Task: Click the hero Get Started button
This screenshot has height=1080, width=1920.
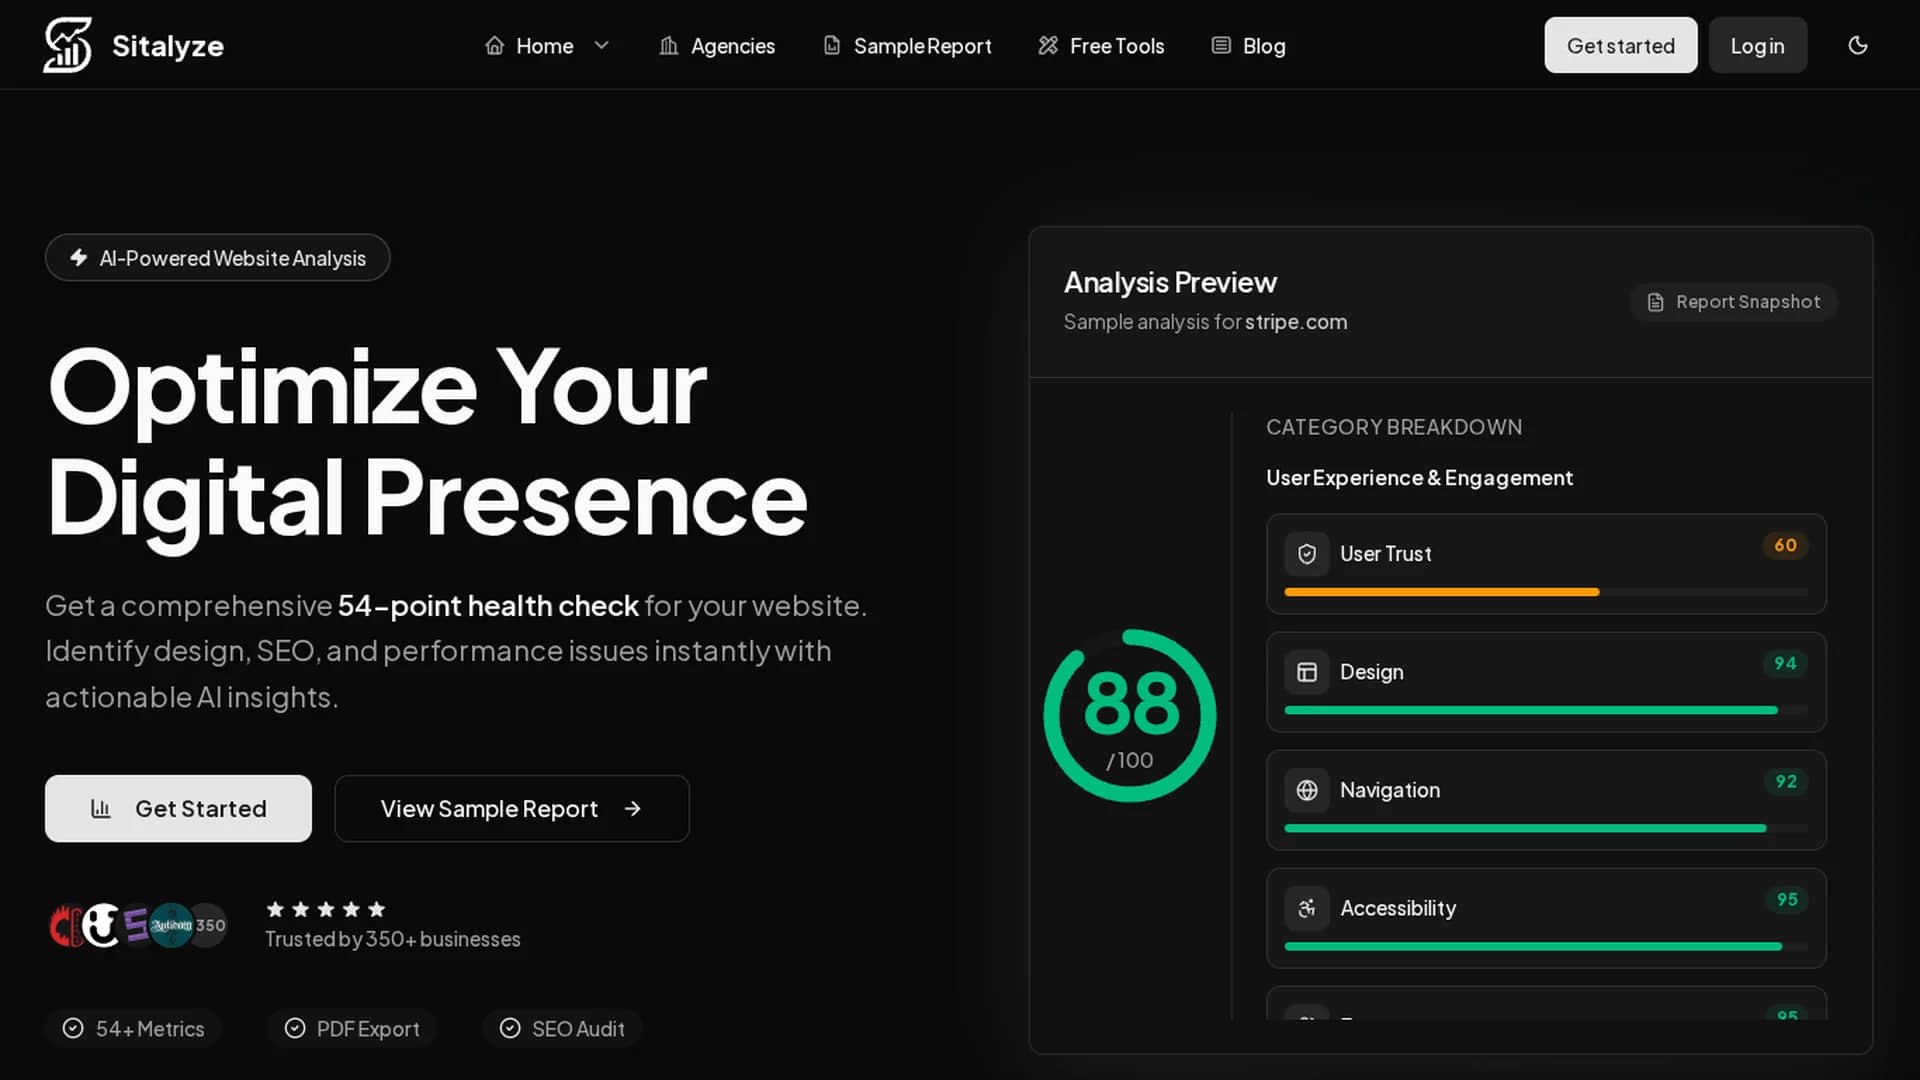Action: click(178, 808)
